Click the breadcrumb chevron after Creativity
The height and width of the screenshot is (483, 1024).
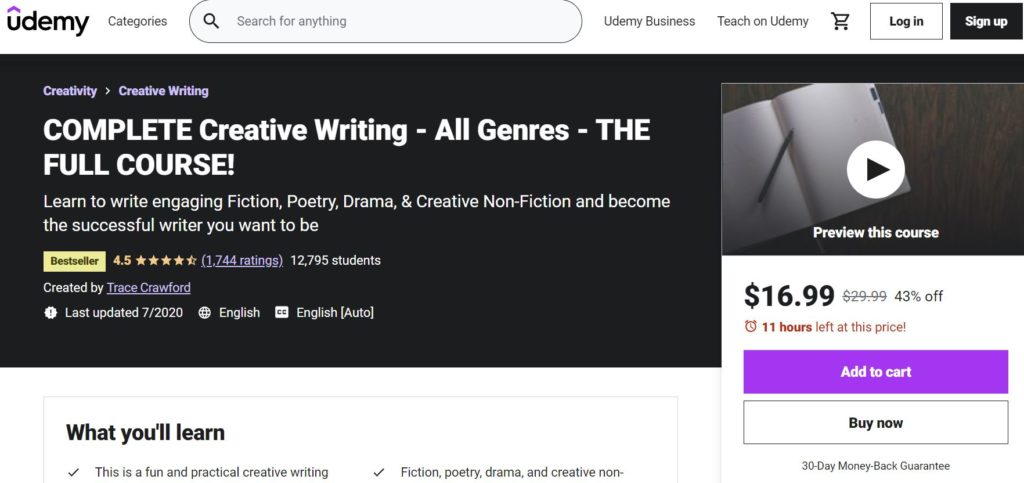108,91
